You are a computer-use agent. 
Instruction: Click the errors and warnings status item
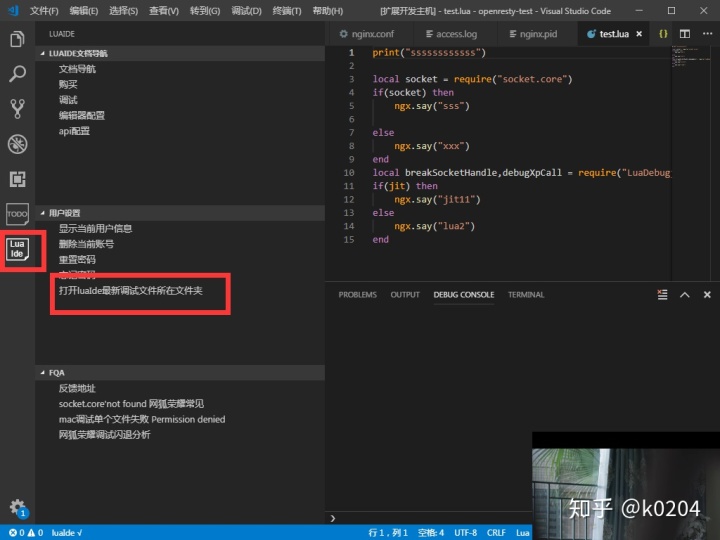coord(27,533)
